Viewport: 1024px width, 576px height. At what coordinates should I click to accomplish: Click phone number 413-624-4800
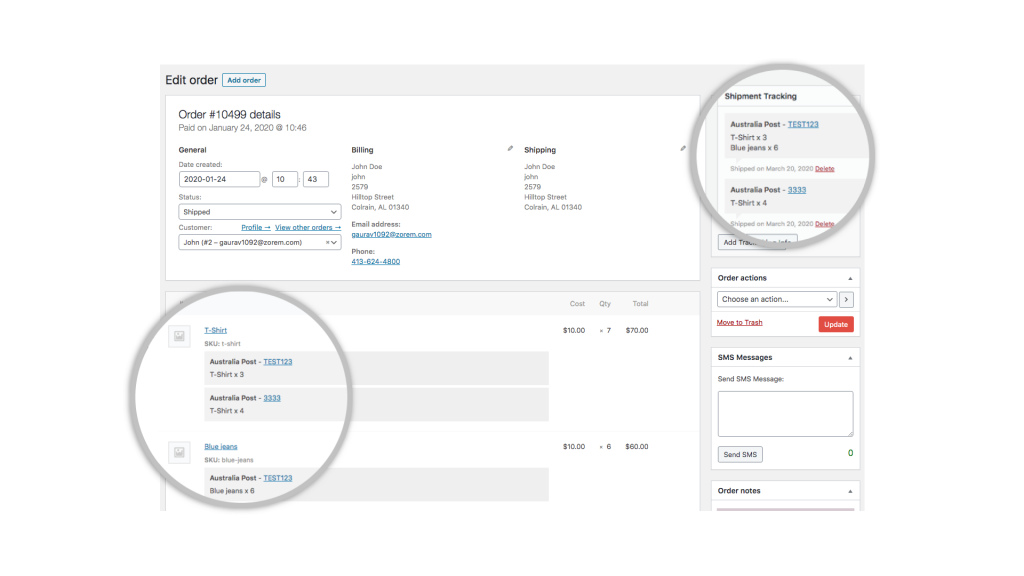(x=376, y=261)
